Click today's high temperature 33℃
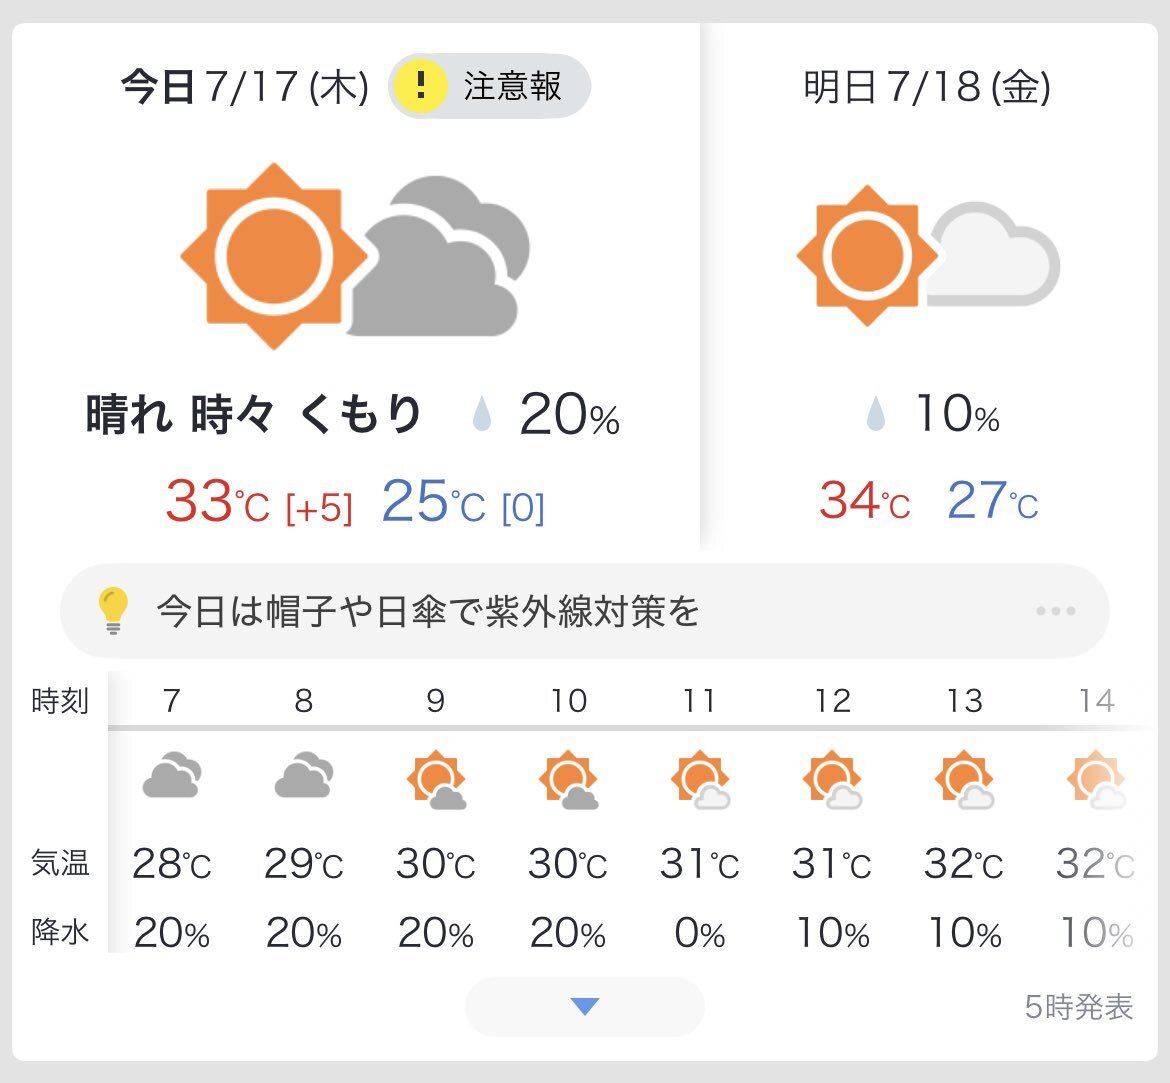 (x=217, y=501)
